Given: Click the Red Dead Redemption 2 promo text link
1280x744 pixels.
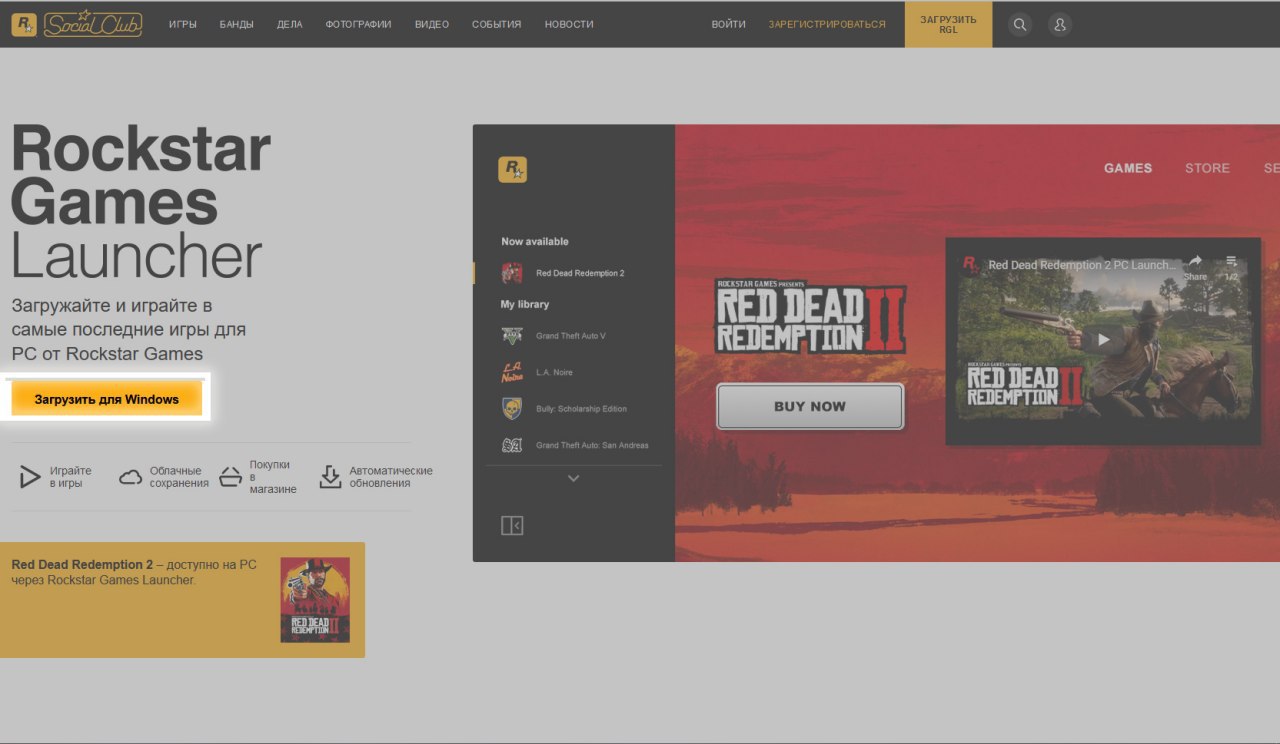Looking at the screenshot, I should click(x=134, y=572).
